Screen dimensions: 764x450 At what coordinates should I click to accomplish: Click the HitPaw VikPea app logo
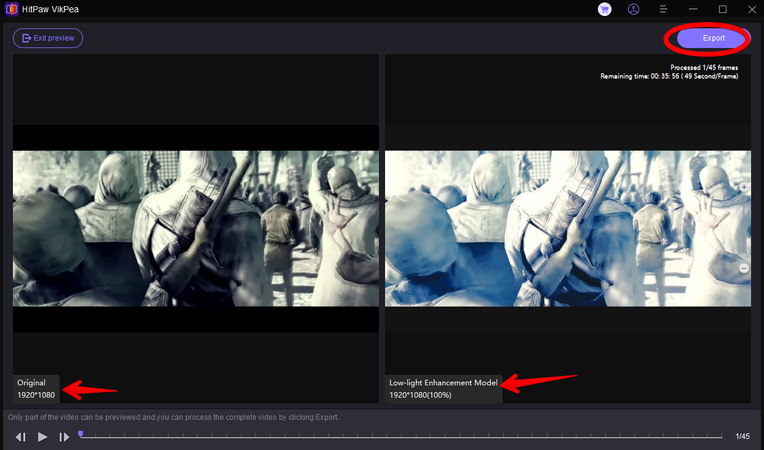tap(12, 9)
